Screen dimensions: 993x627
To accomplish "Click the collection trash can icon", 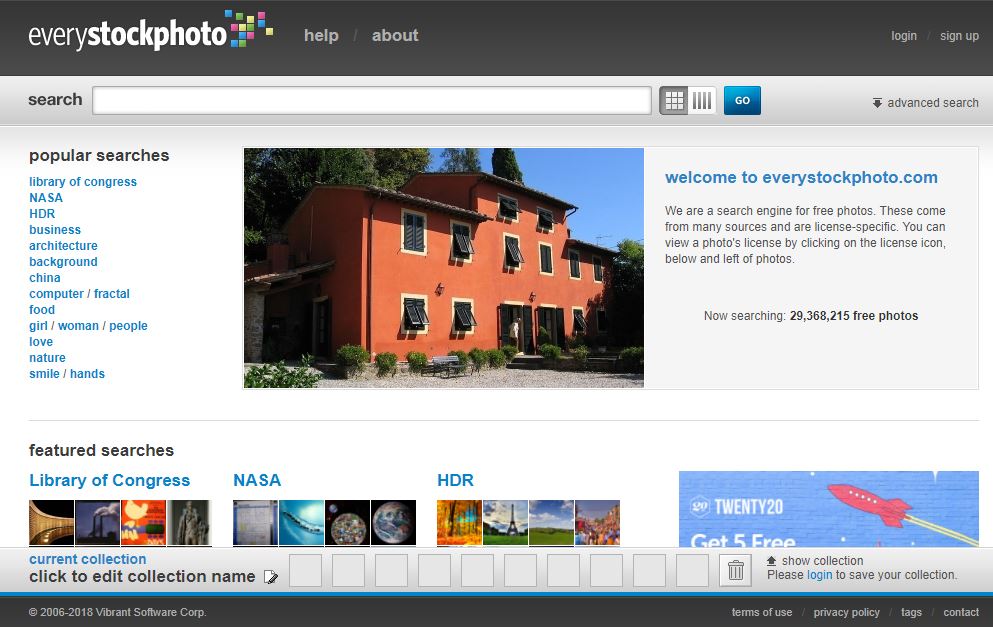I will pos(735,570).
